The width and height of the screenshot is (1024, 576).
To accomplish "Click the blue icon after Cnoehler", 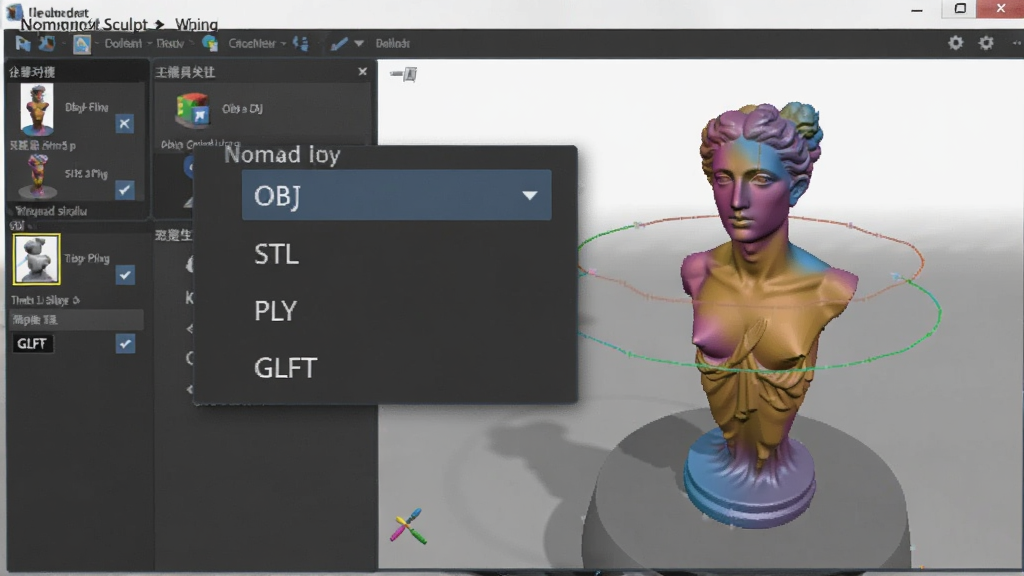I will point(301,43).
